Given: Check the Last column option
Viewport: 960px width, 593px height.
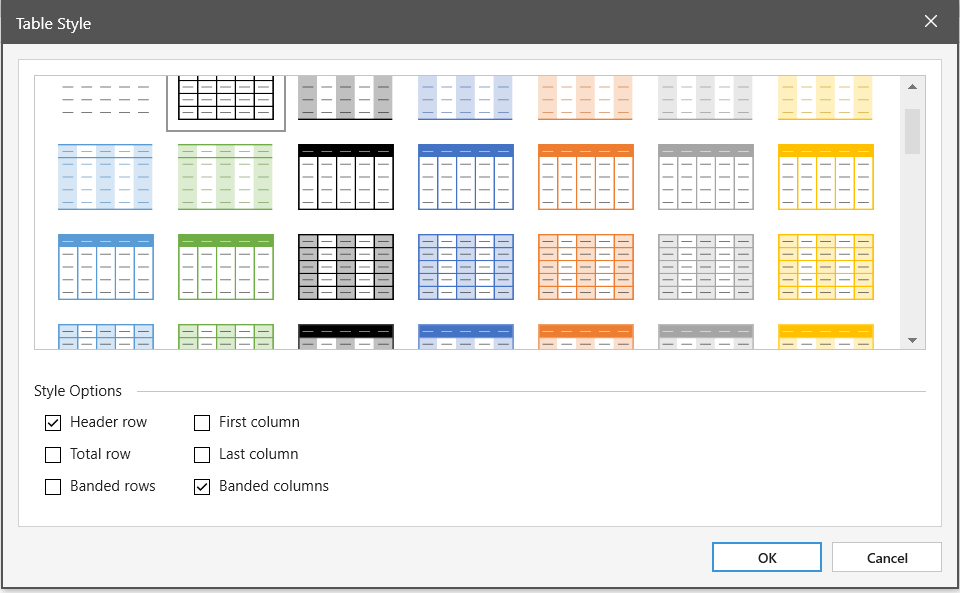Looking at the screenshot, I should [202, 455].
